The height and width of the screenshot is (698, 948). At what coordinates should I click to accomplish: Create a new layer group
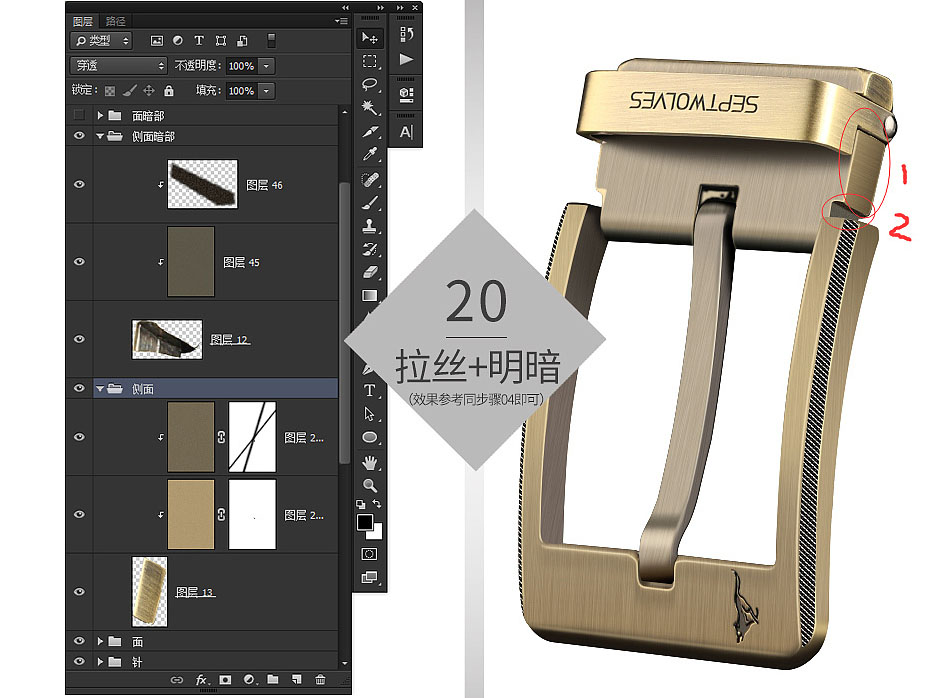pos(273,680)
